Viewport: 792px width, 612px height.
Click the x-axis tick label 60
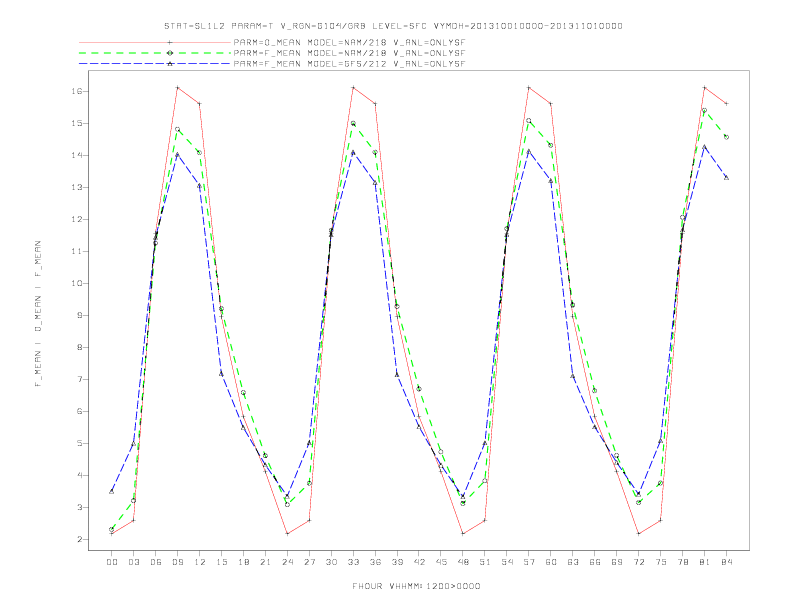coord(551,562)
